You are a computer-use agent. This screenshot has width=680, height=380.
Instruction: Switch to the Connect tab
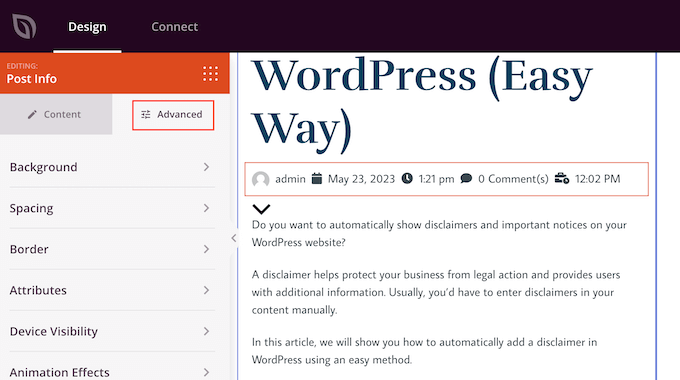click(174, 27)
